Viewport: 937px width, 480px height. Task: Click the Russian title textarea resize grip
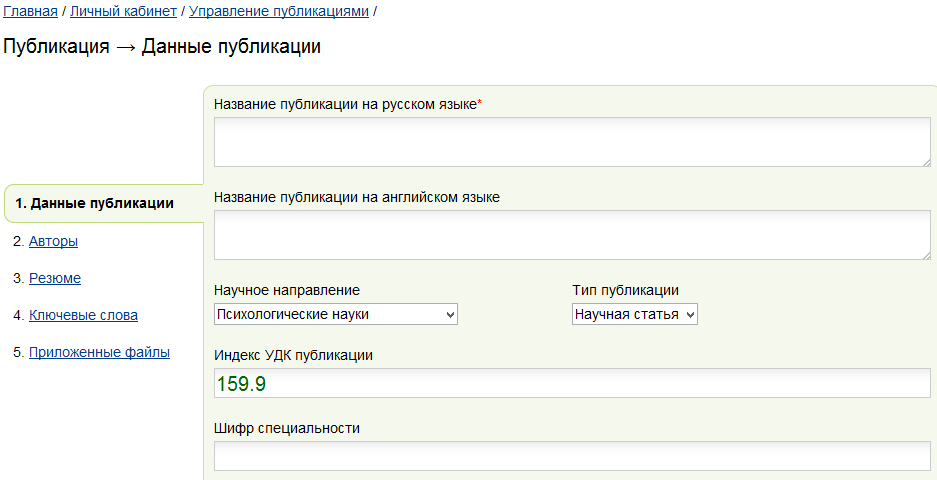pos(926,162)
